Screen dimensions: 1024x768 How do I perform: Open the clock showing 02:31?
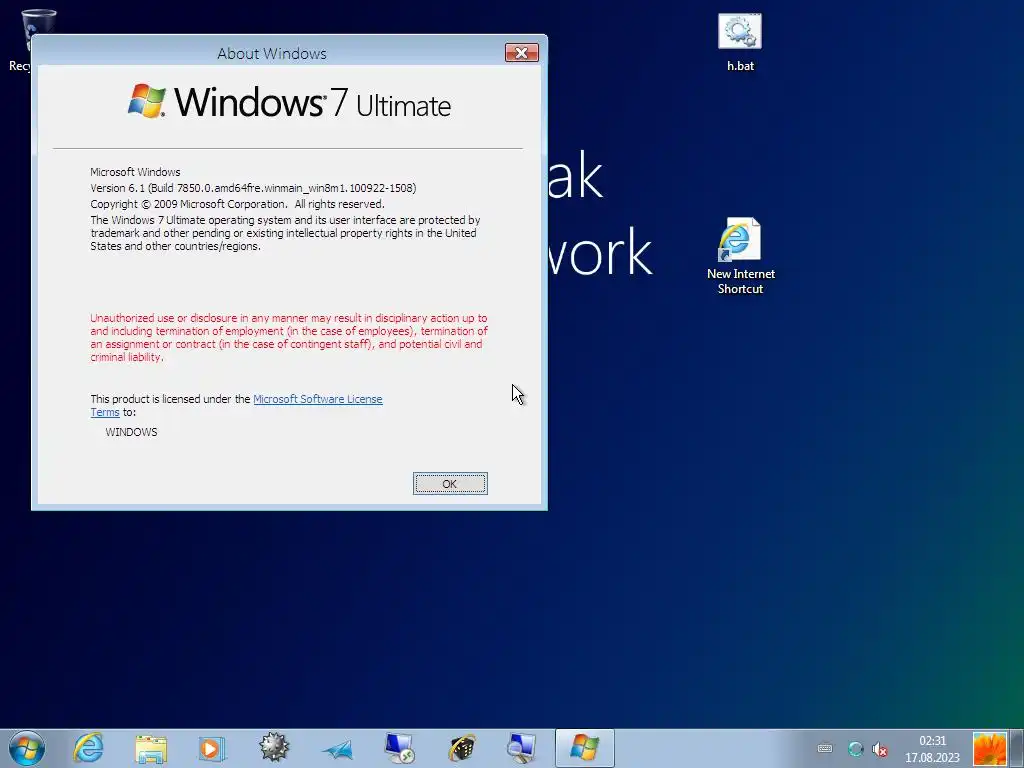pyautogui.click(x=933, y=749)
